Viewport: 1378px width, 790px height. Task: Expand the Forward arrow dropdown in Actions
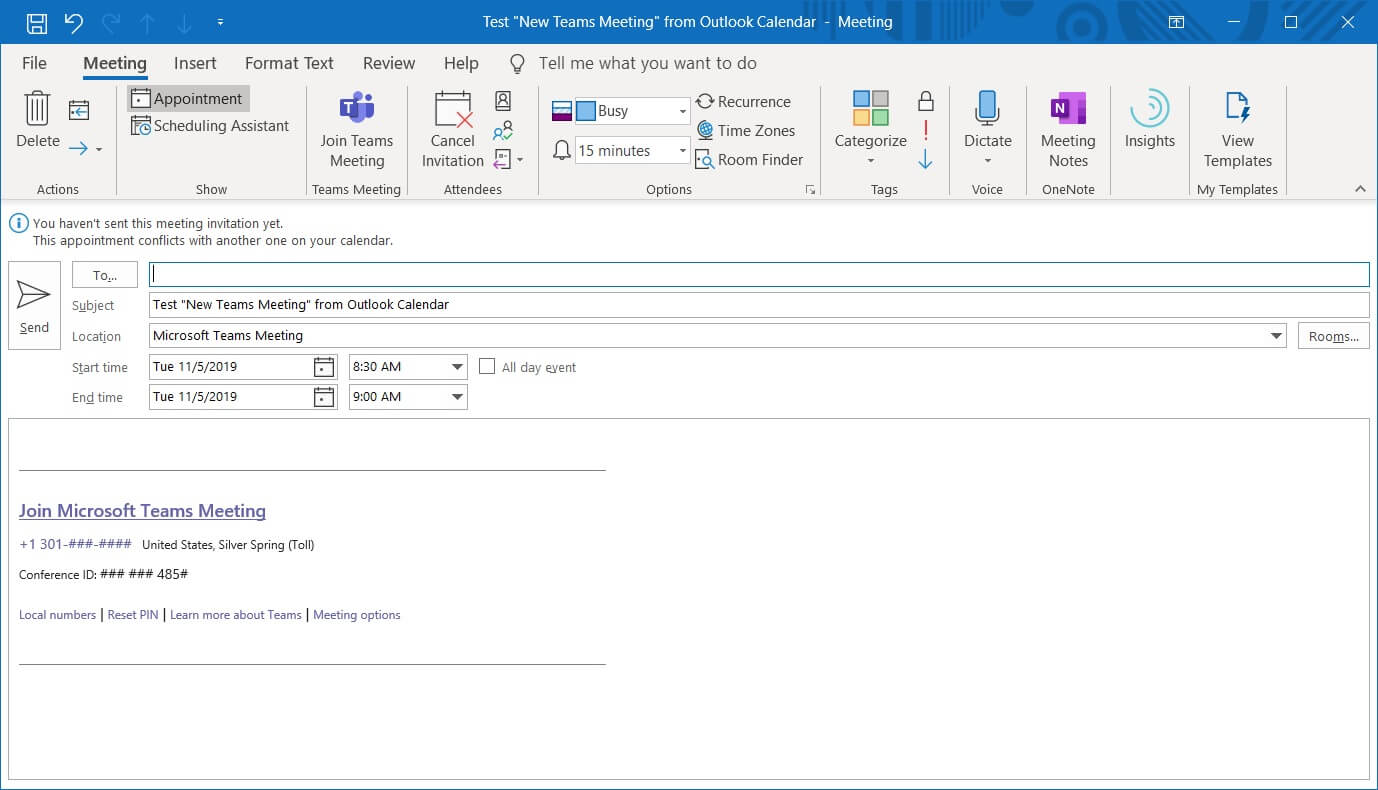98,150
